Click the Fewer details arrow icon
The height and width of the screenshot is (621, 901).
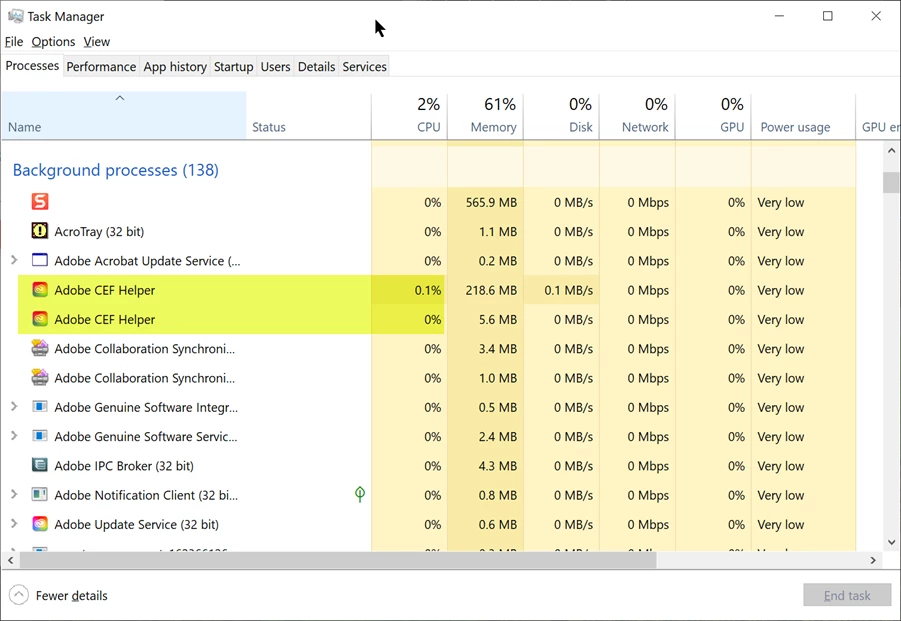pyautogui.click(x=18, y=595)
